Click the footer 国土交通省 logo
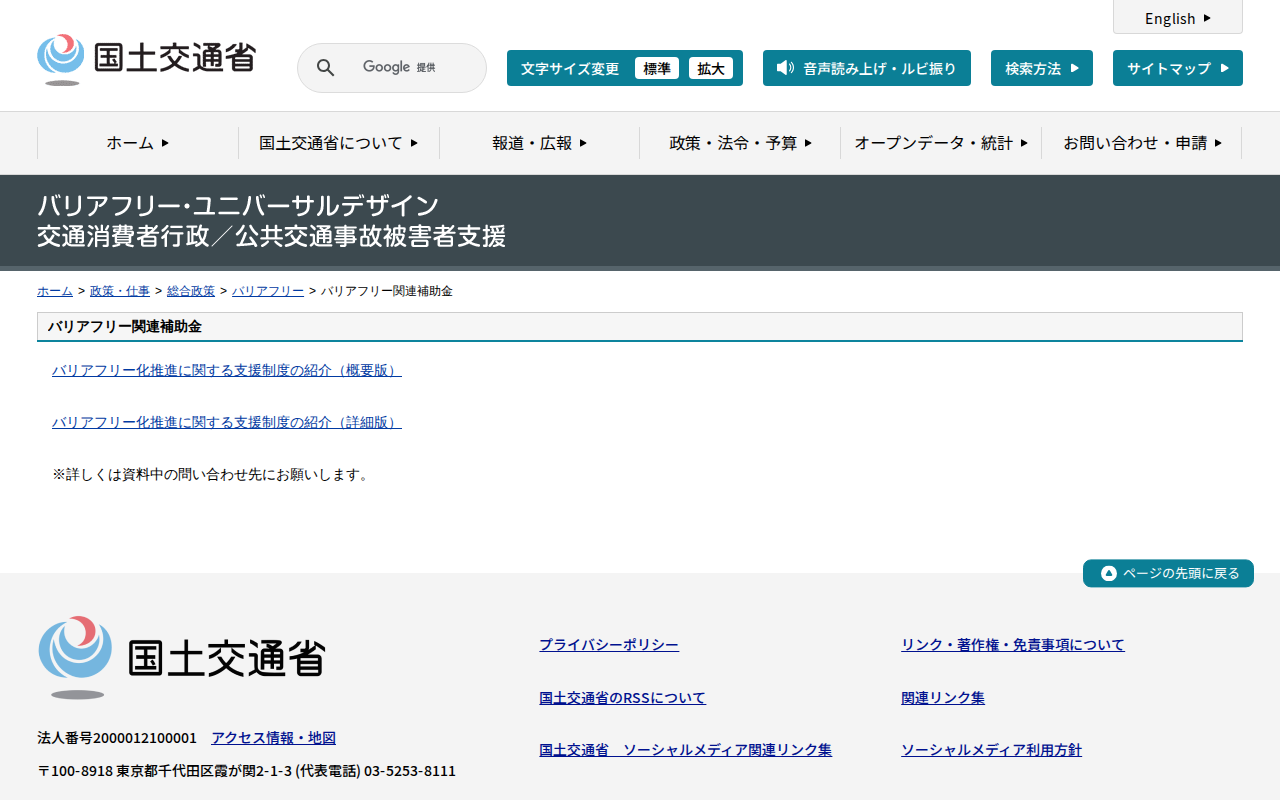1280x800 pixels. [x=182, y=657]
